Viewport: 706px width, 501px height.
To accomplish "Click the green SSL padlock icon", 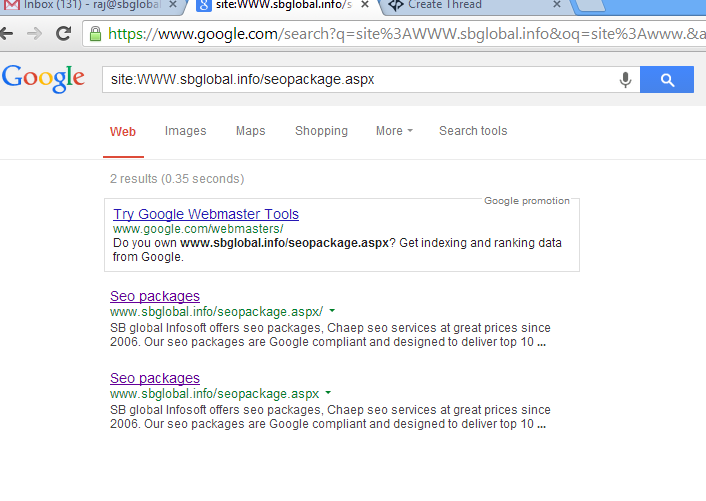I will click(95, 34).
